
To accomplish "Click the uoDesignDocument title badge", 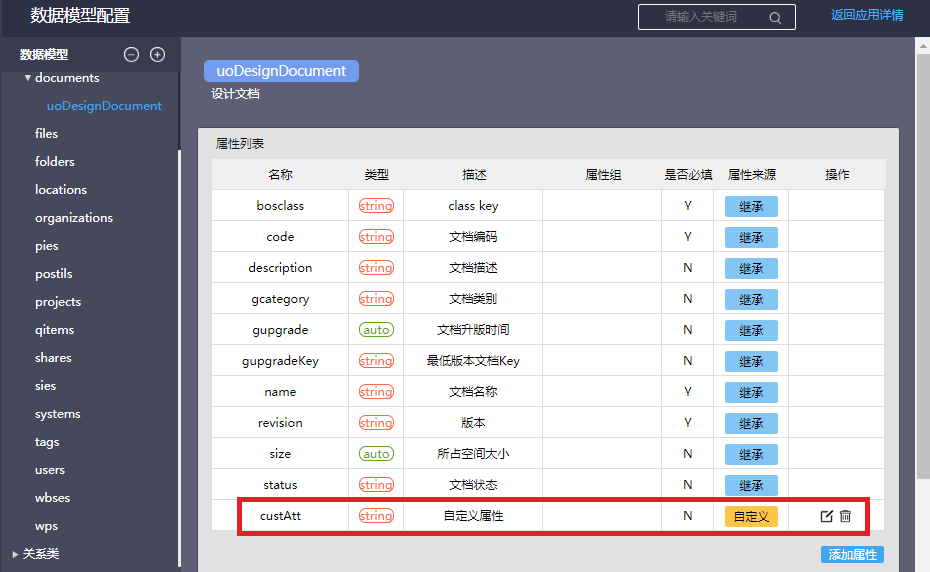I will click(281, 71).
